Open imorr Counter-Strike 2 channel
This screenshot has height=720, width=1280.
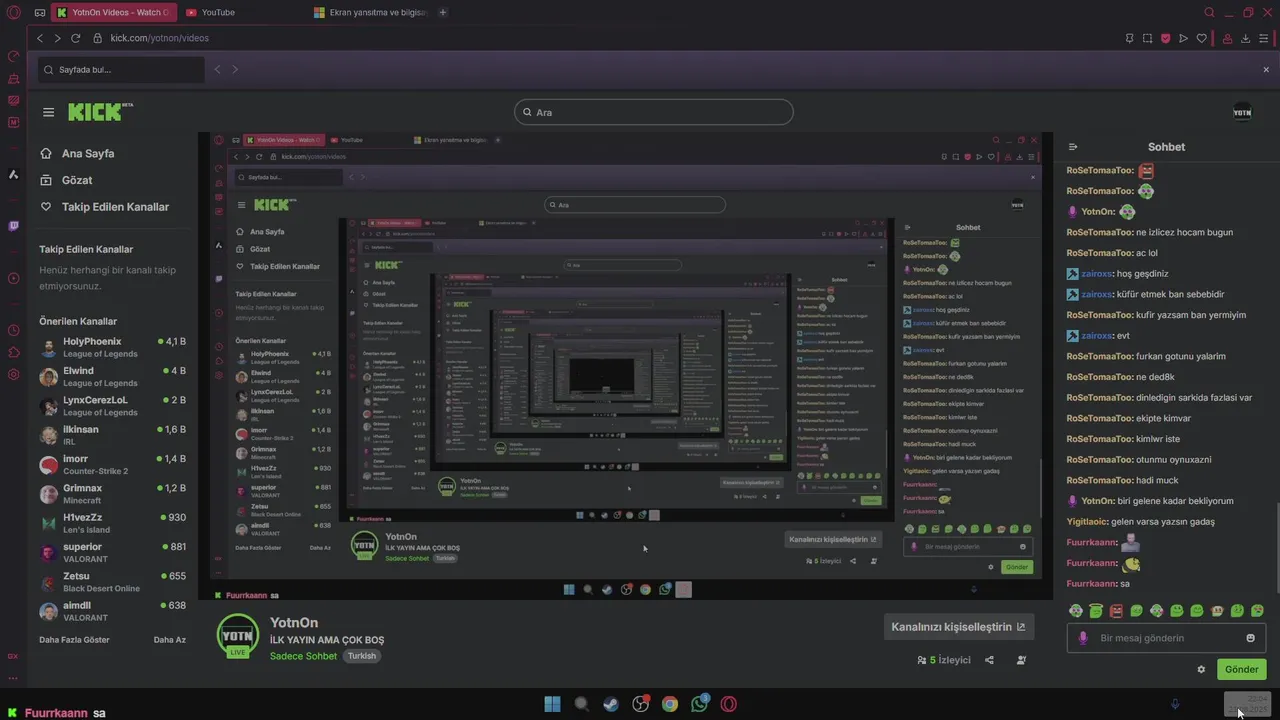point(112,465)
